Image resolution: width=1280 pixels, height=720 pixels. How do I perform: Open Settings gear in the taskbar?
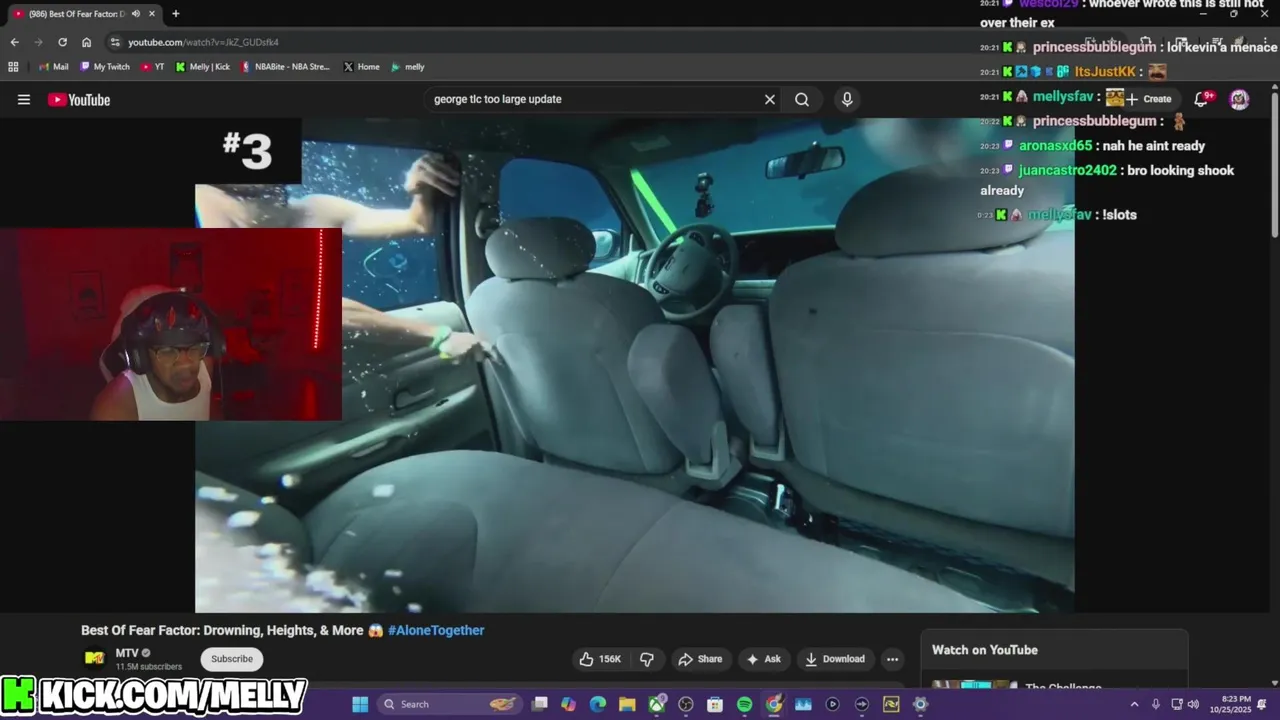920,704
